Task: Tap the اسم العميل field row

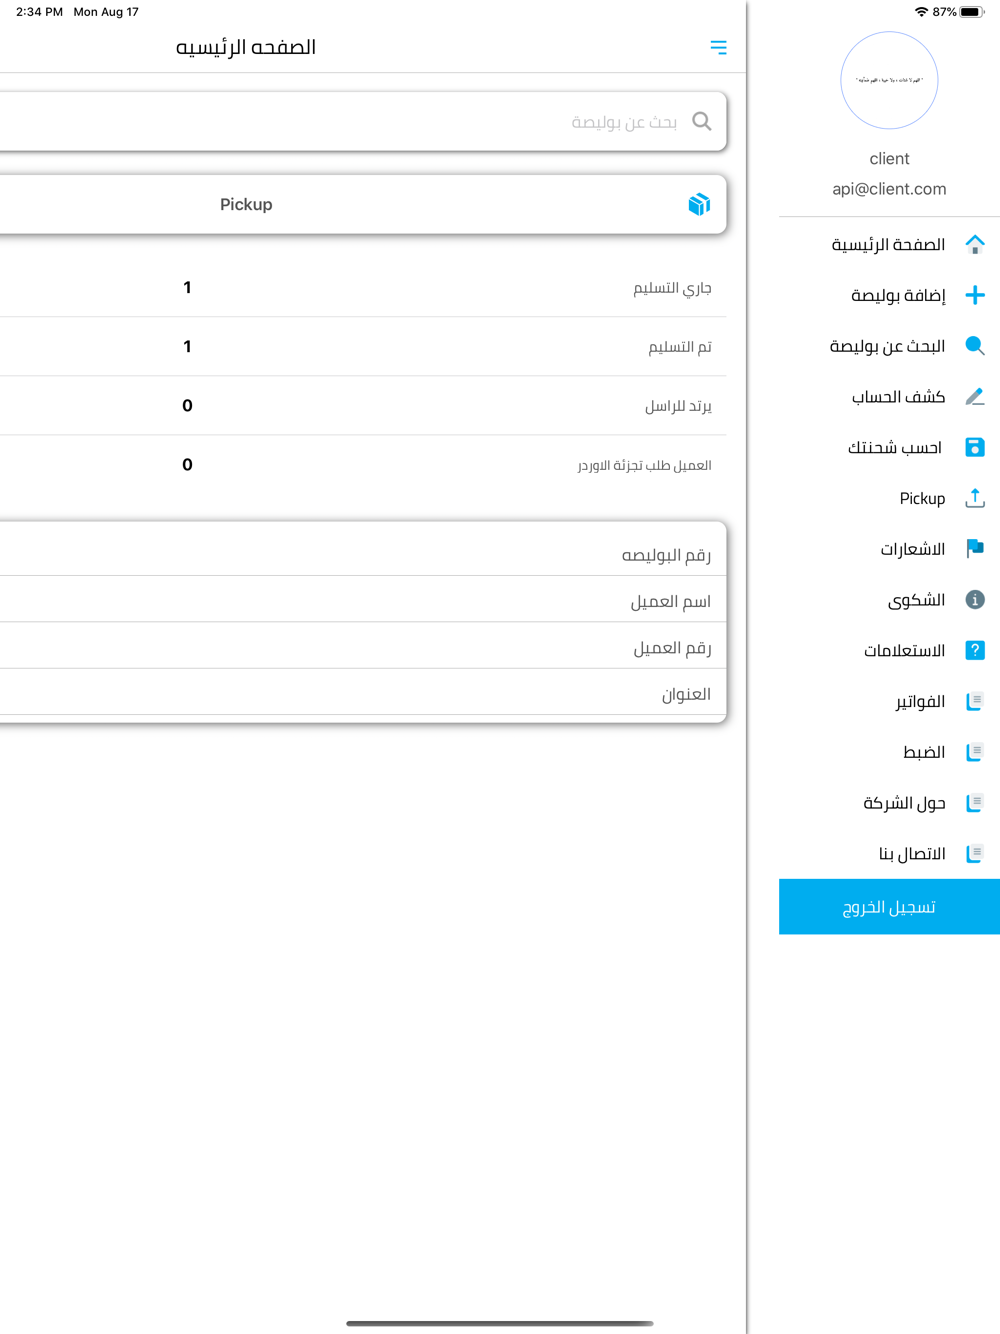Action: tap(363, 600)
